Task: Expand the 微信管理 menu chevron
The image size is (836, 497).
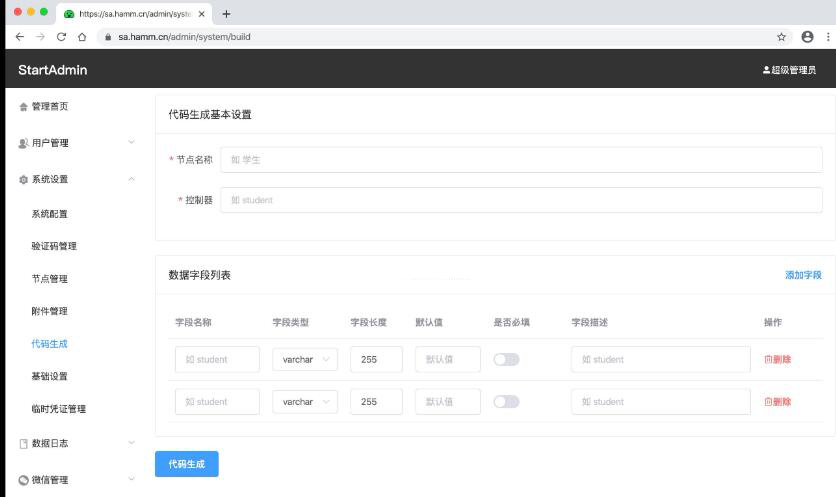Action: tap(131, 479)
